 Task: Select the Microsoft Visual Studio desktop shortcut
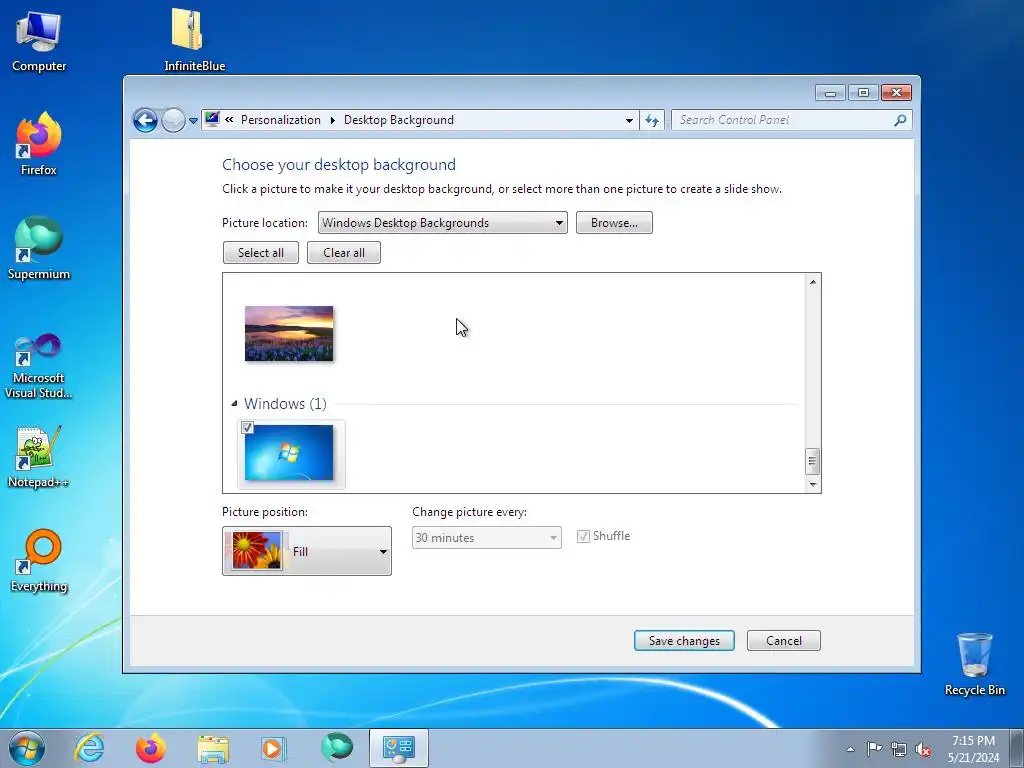(39, 366)
